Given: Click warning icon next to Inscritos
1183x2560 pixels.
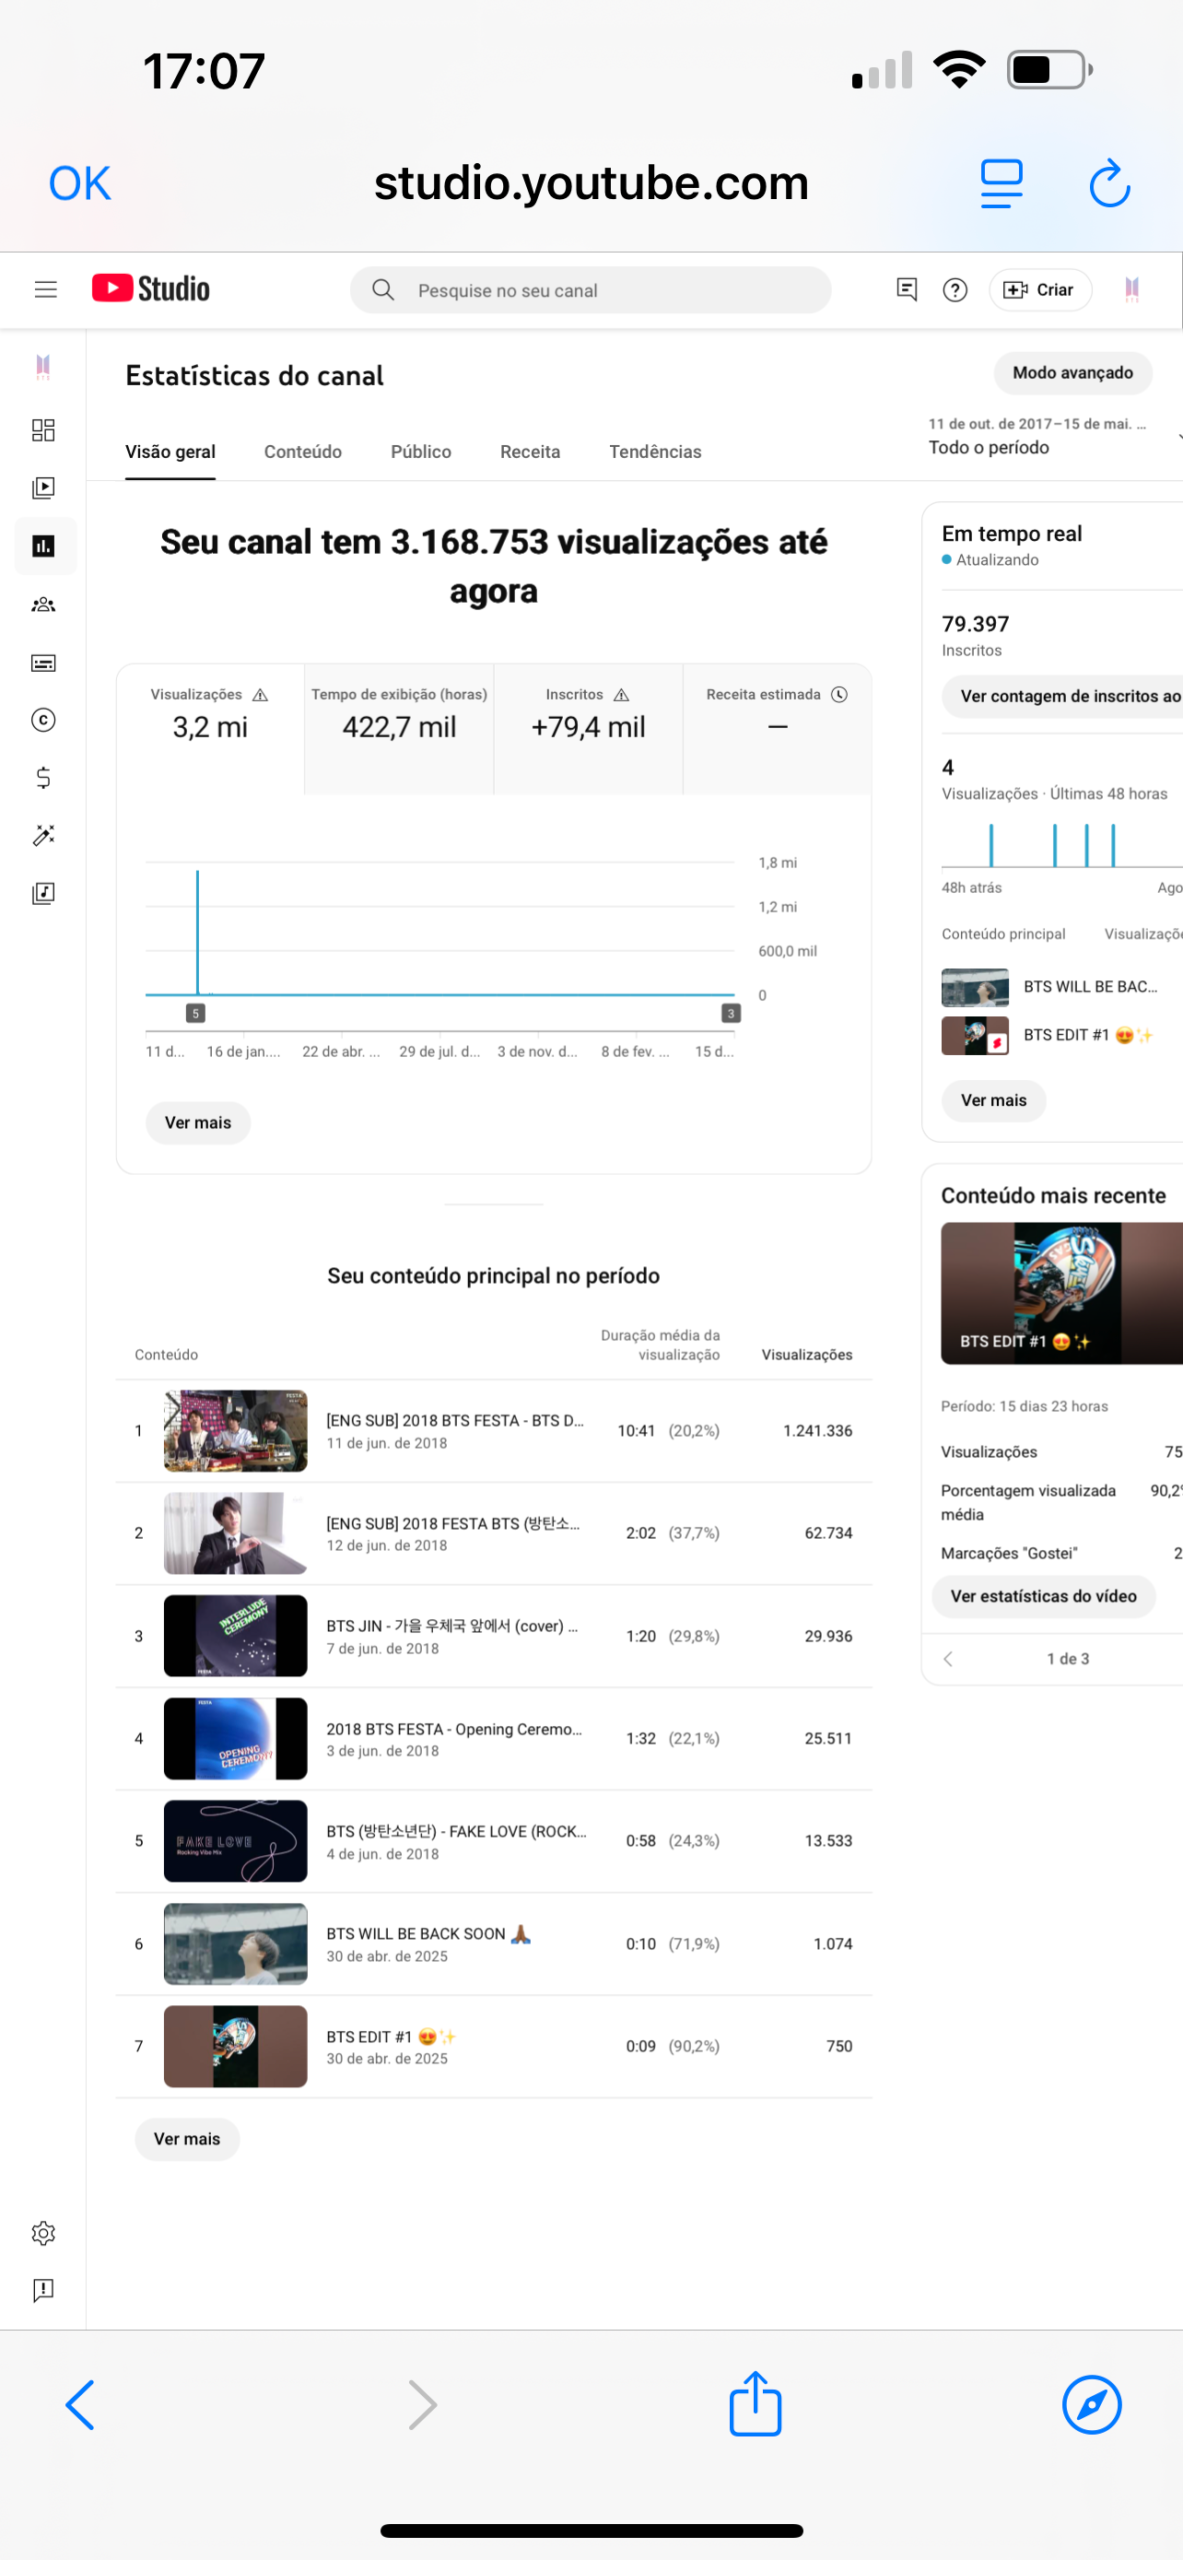Looking at the screenshot, I should click(x=621, y=695).
